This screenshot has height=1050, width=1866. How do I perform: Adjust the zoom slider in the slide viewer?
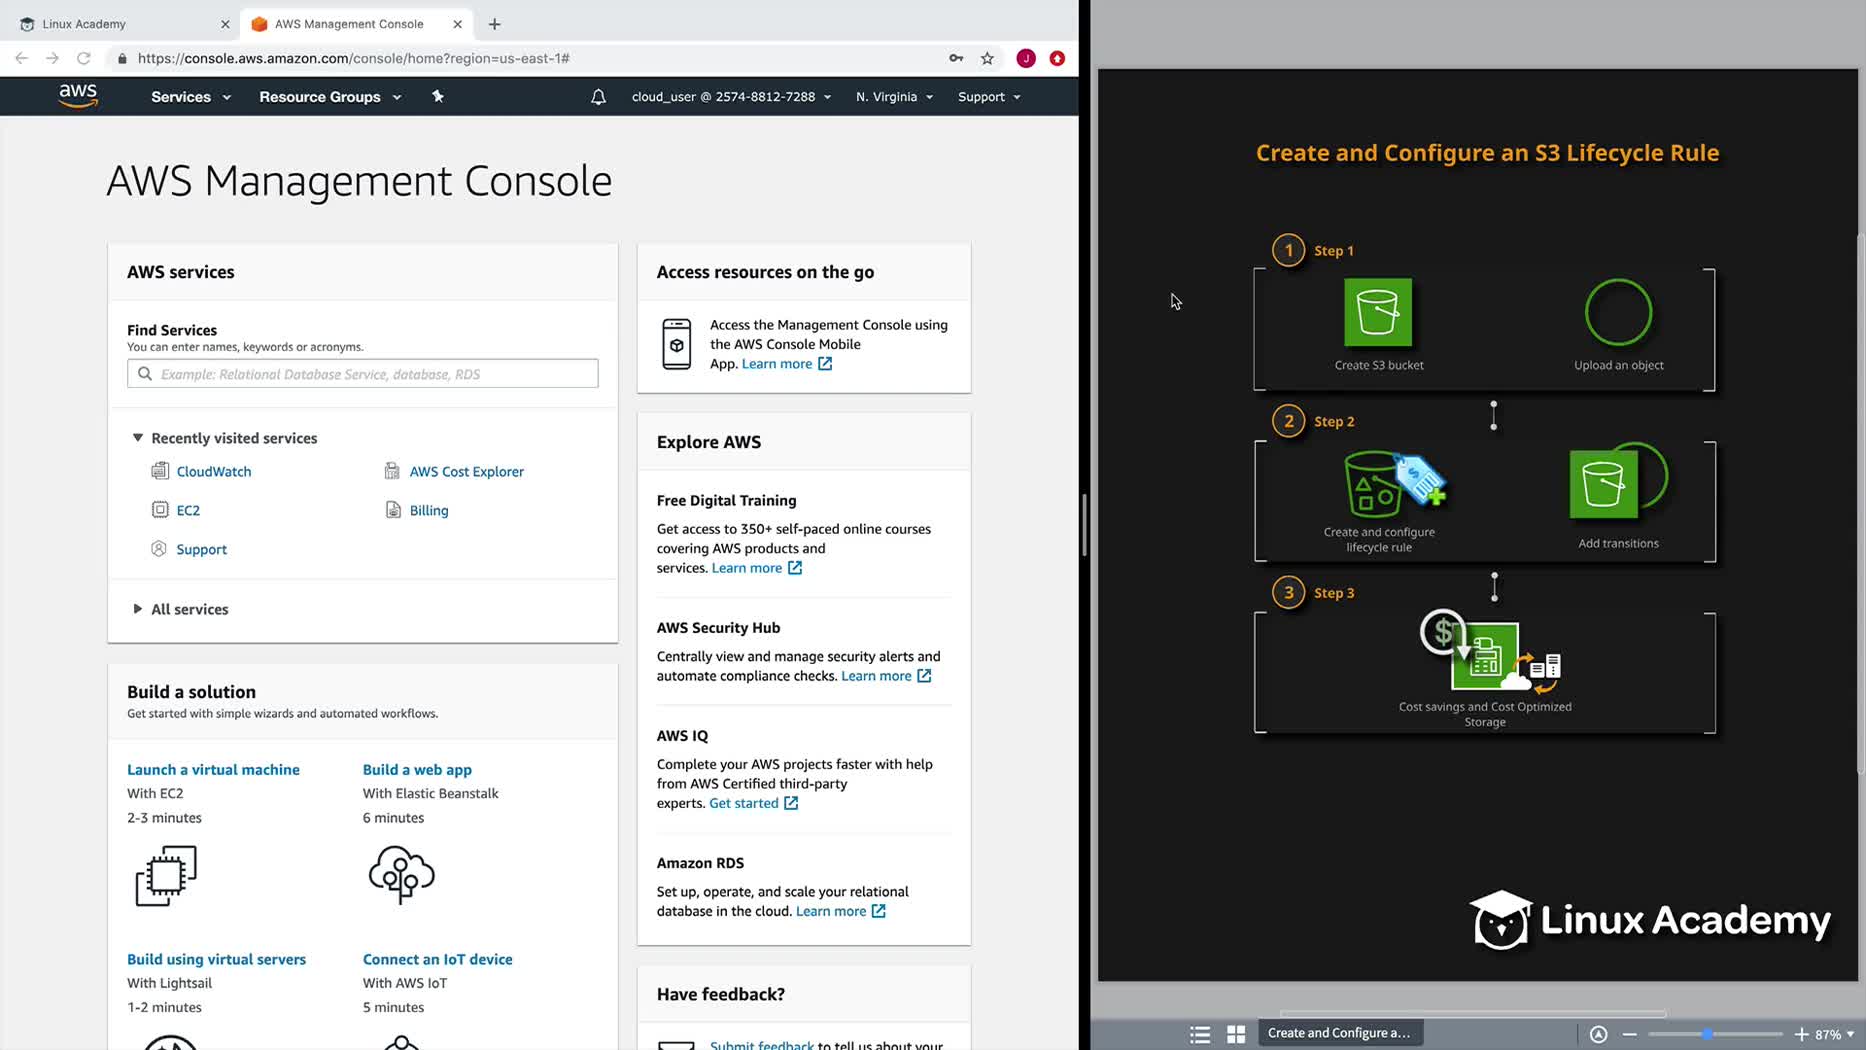tap(1708, 1034)
